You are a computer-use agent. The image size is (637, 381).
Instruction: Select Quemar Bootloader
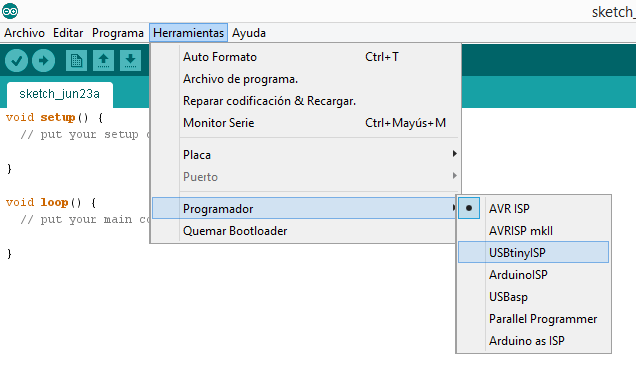pyautogui.click(x=304, y=231)
